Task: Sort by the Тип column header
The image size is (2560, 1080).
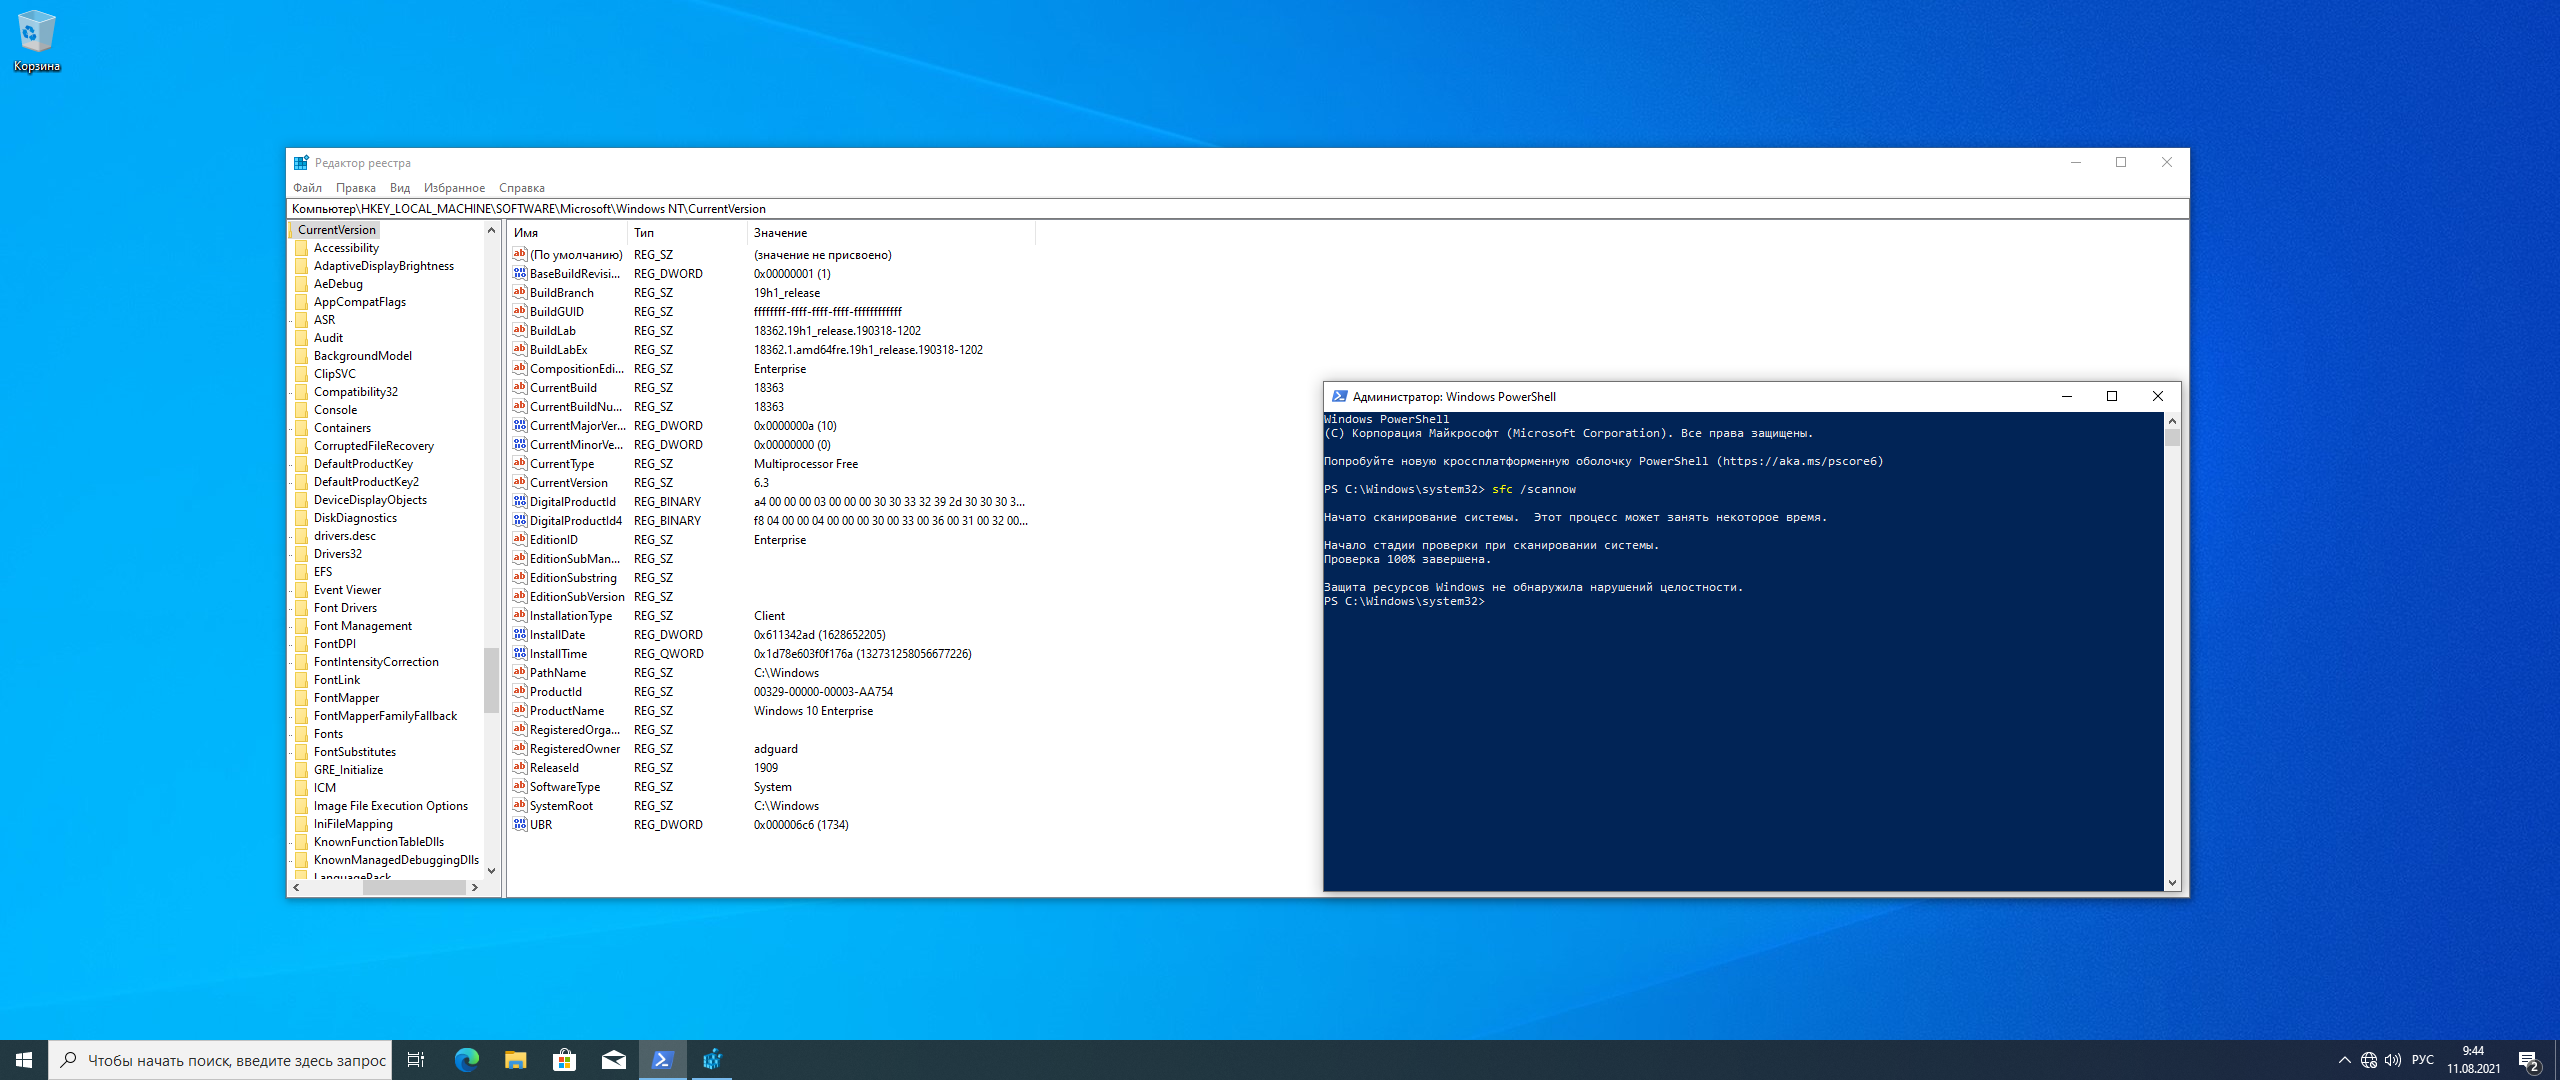Action: pos(688,233)
